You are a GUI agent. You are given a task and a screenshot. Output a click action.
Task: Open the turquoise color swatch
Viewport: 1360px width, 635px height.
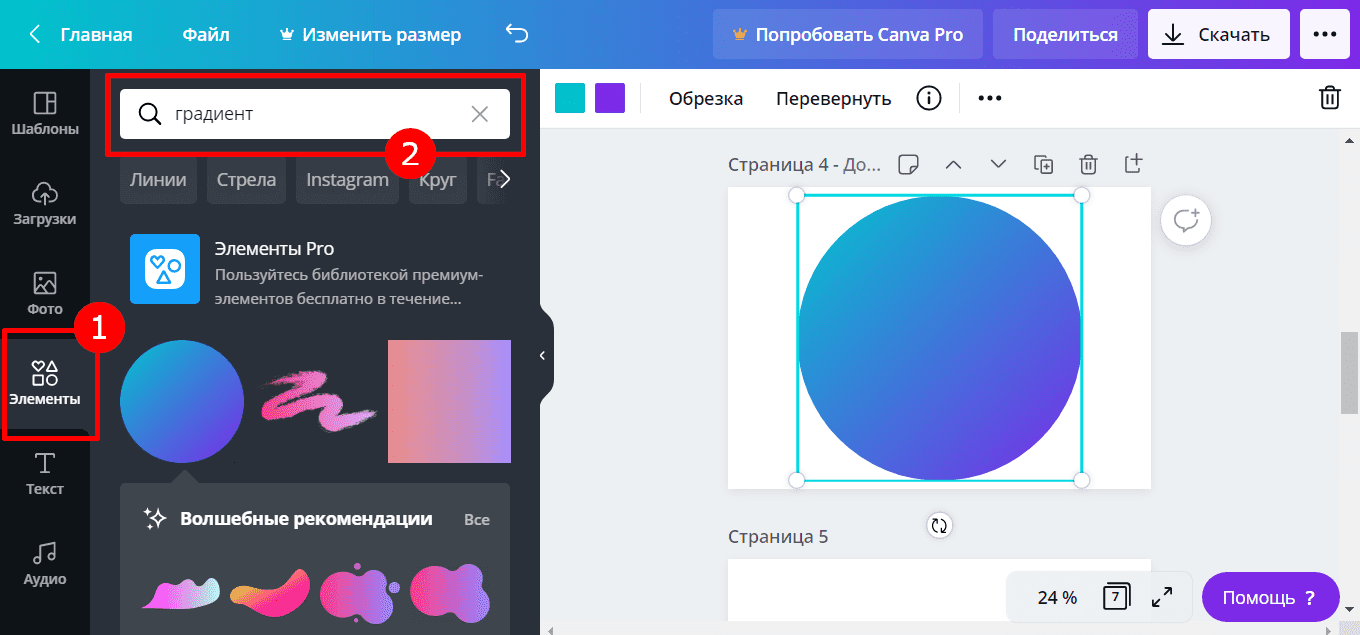(x=570, y=98)
